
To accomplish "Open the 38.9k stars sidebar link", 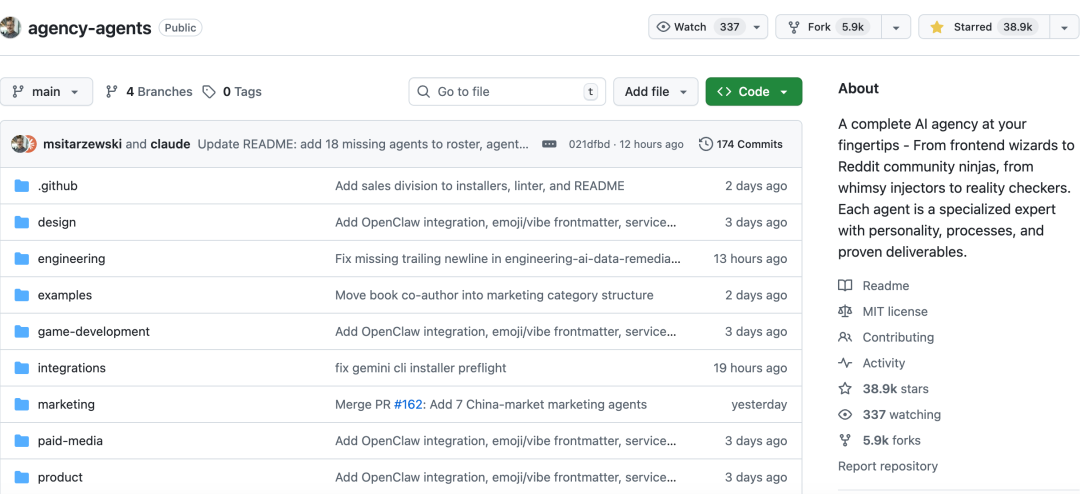I will point(883,389).
